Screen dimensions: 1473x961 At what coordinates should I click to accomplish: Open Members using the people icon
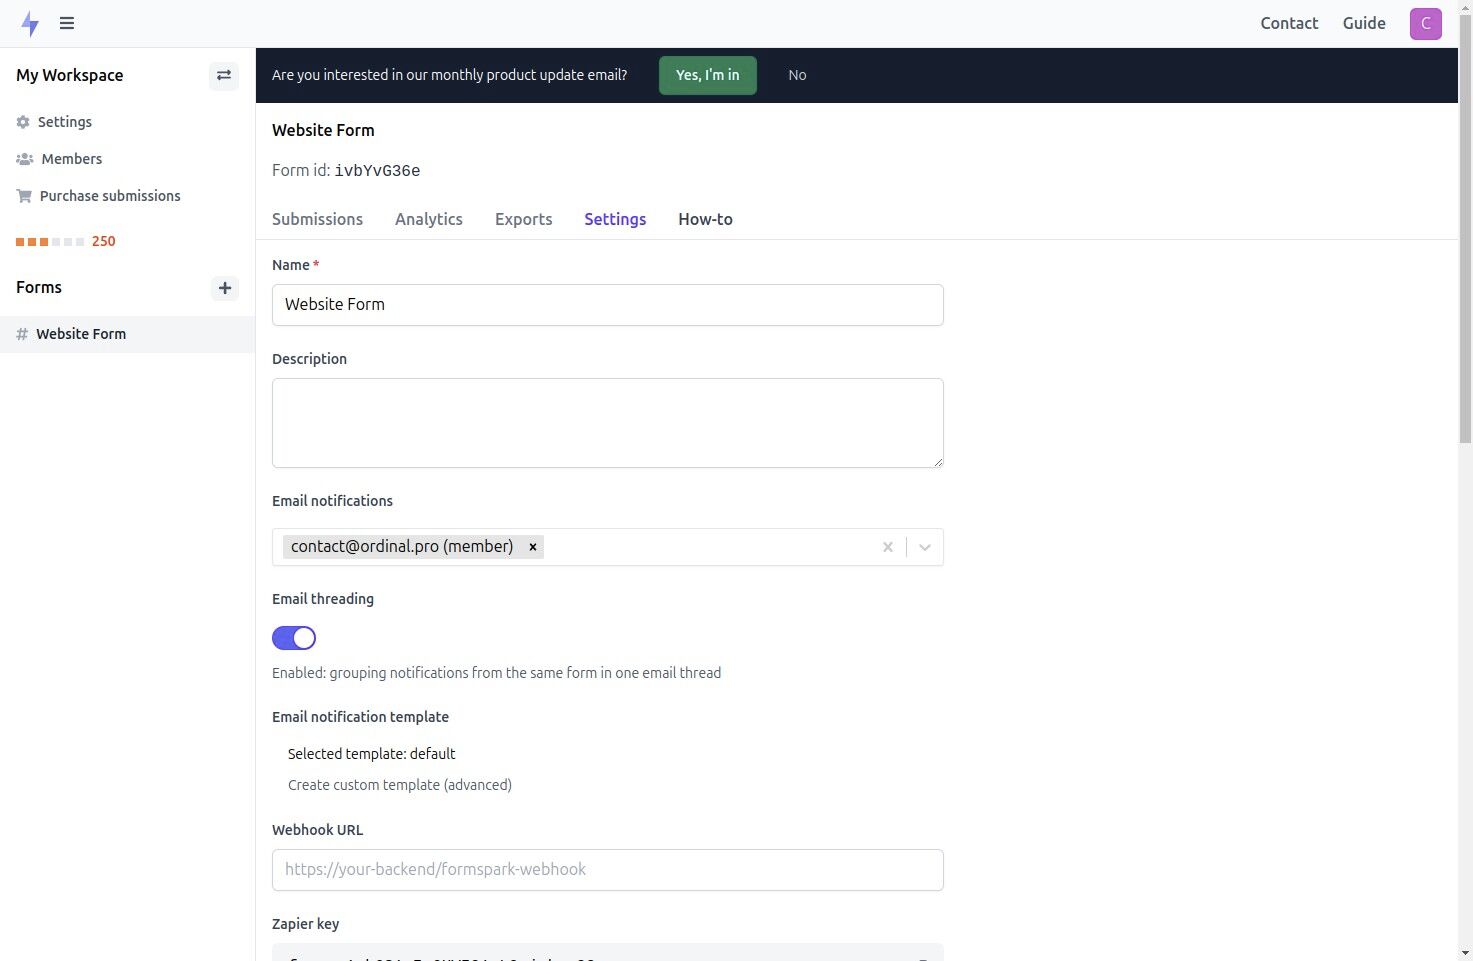(x=23, y=158)
